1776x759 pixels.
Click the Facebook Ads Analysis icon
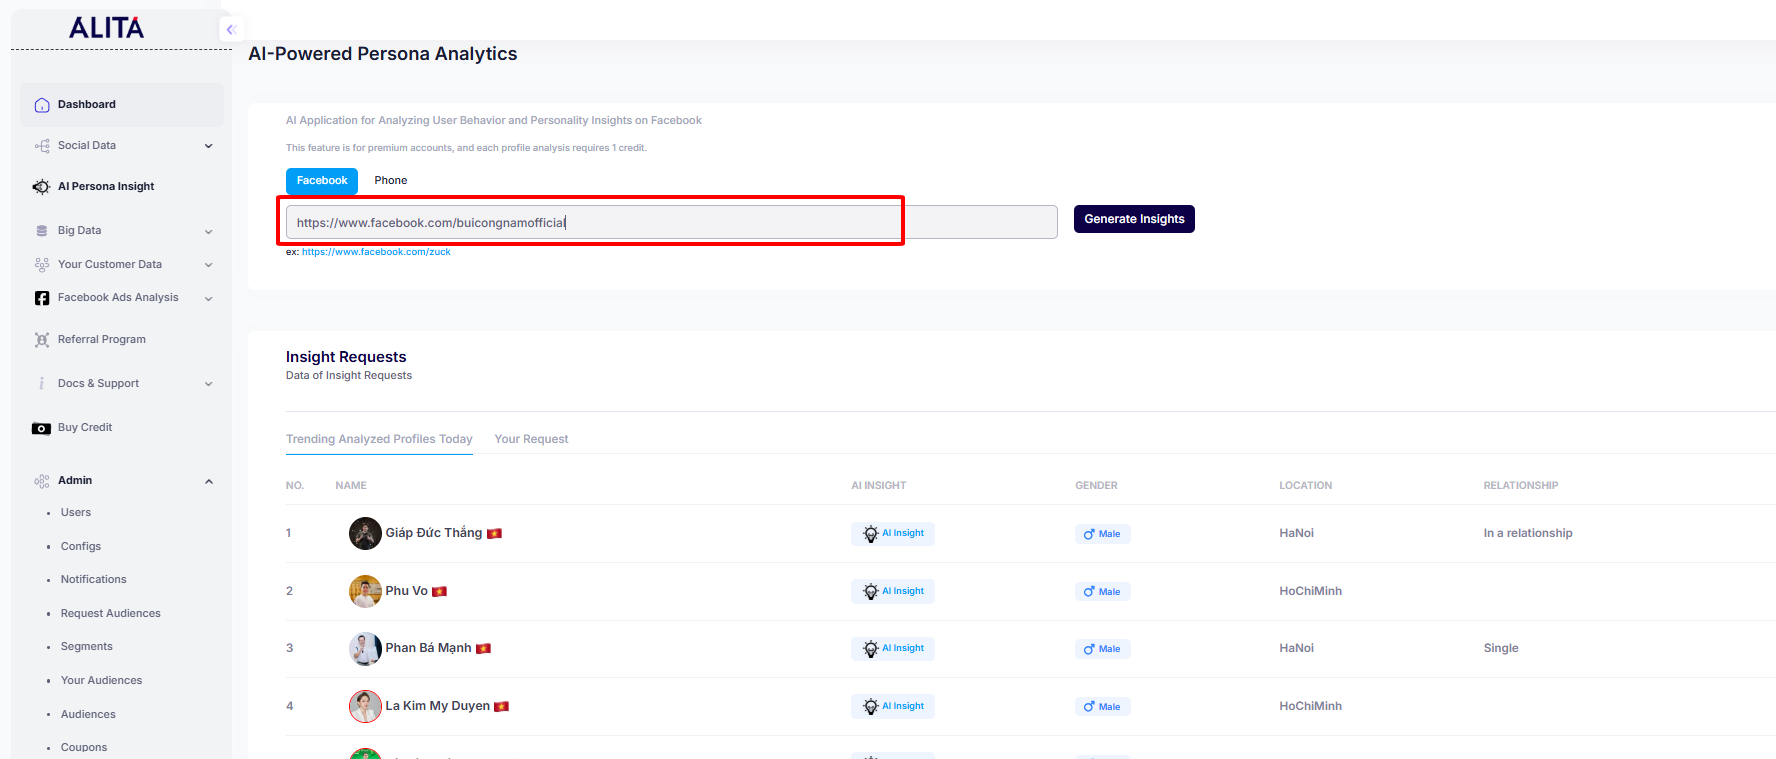click(42, 298)
